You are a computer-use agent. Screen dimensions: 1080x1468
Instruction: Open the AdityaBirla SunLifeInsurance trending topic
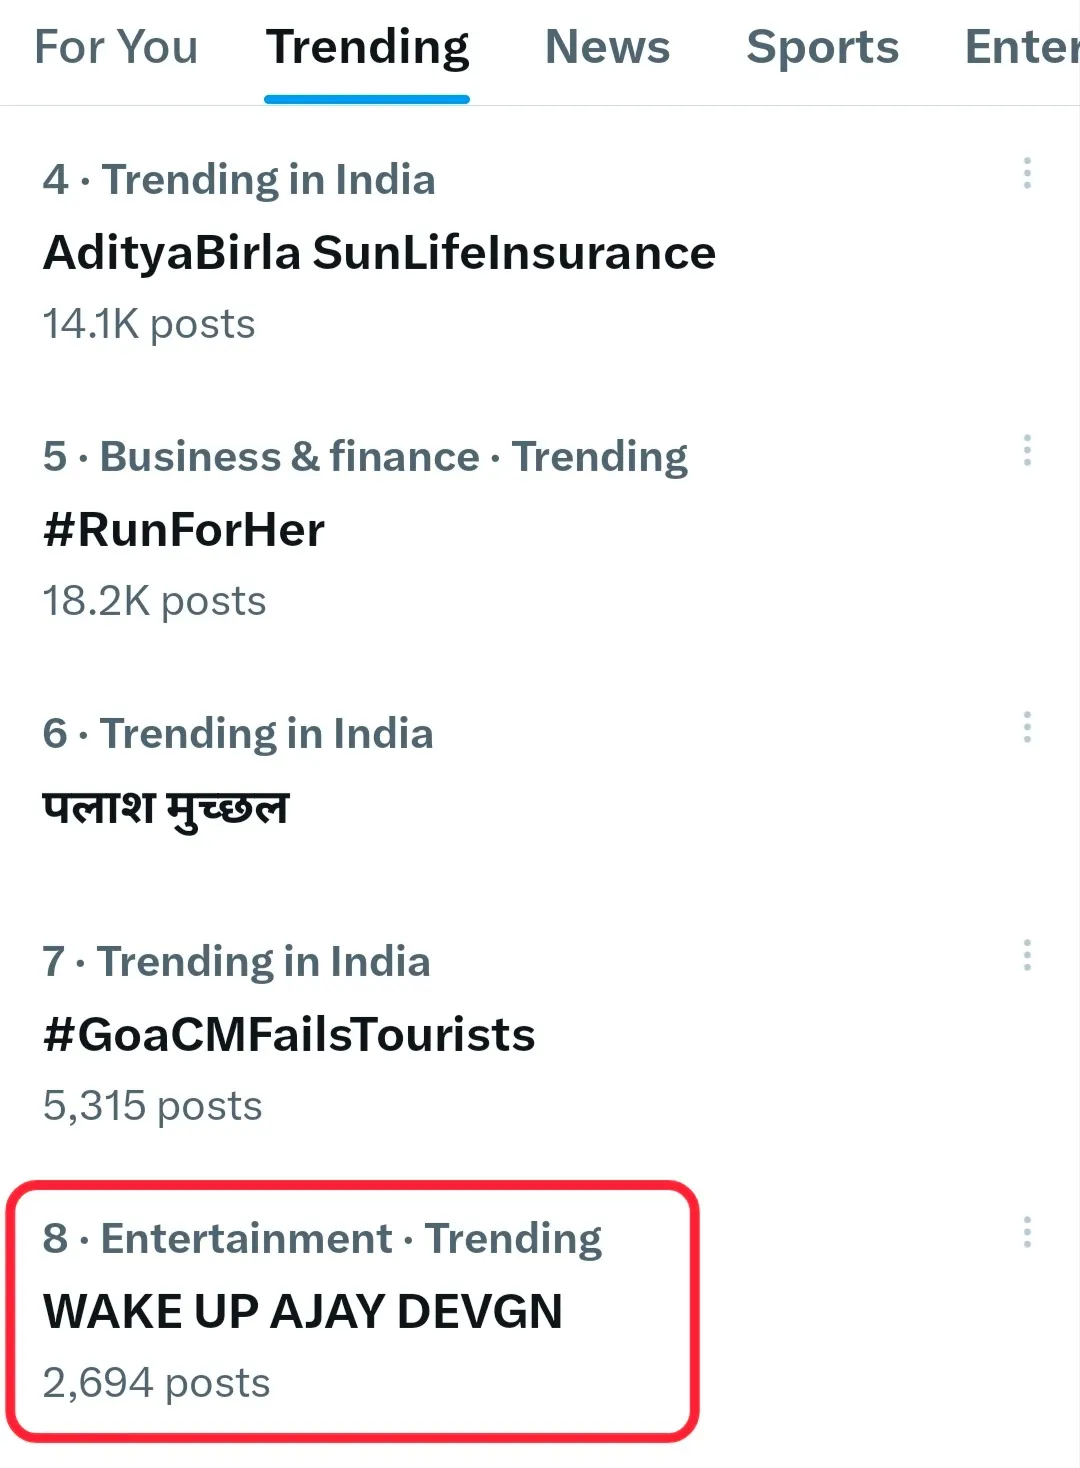pyautogui.click(x=379, y=253)
